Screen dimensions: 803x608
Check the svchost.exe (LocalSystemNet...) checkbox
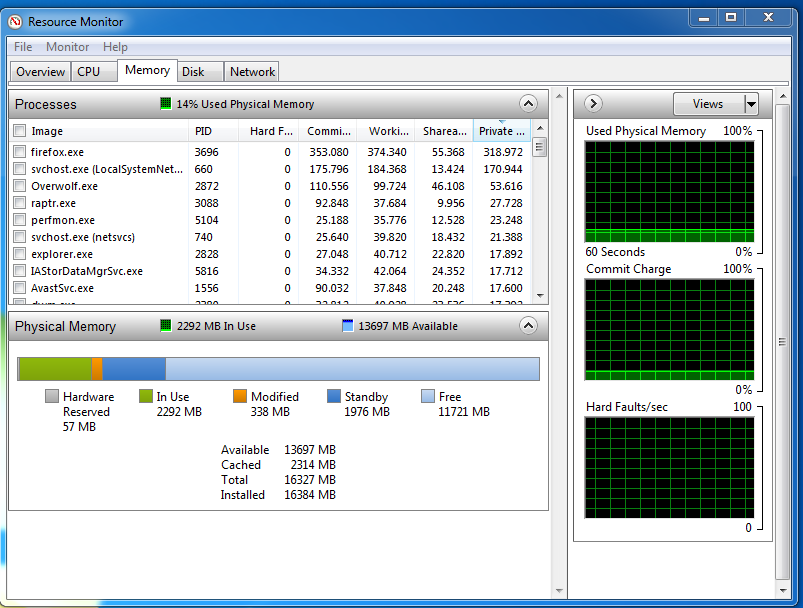pyautogui.click(x=19, y=169)
